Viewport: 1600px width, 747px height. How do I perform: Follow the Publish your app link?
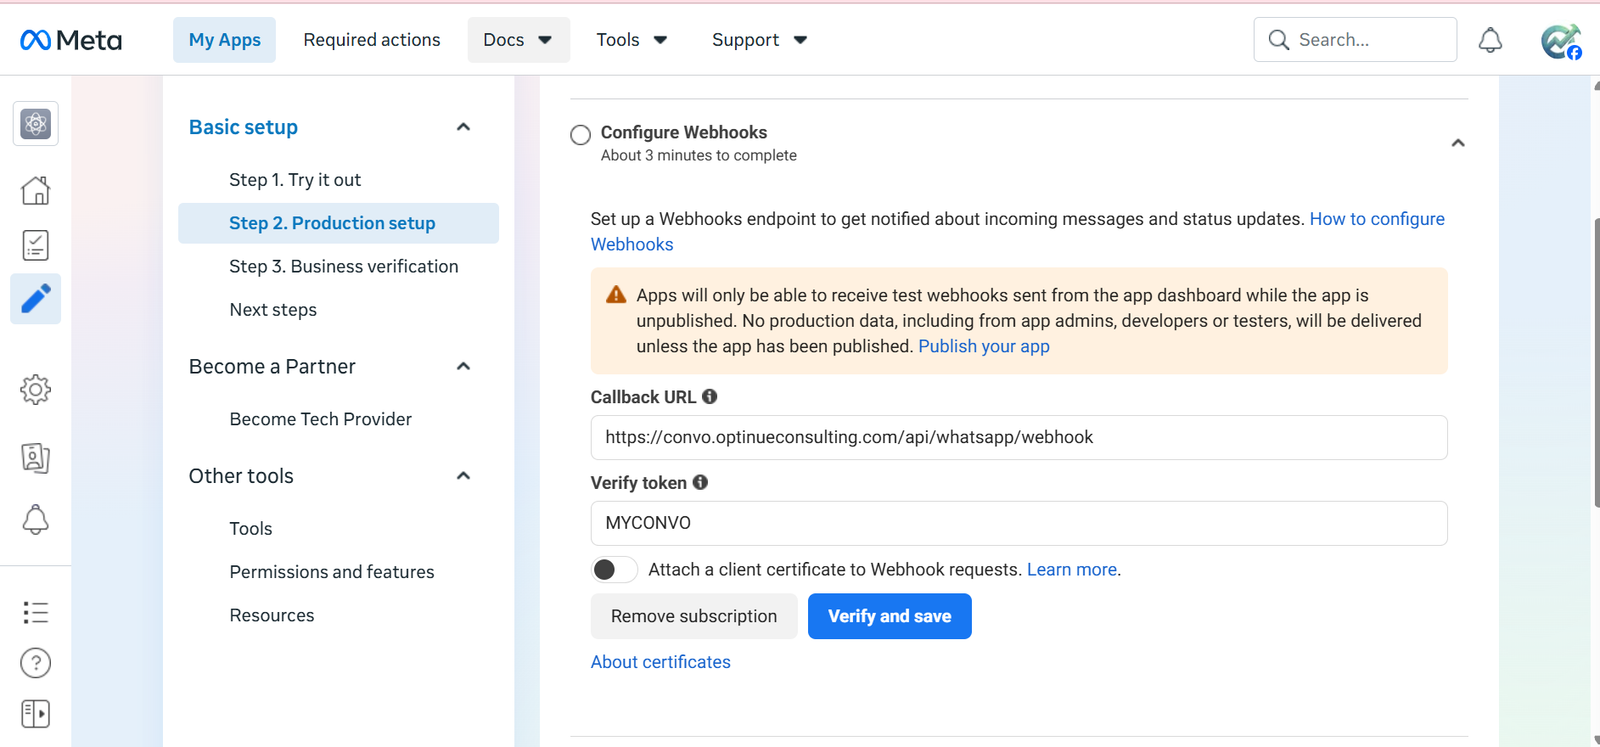coord(984,346)
